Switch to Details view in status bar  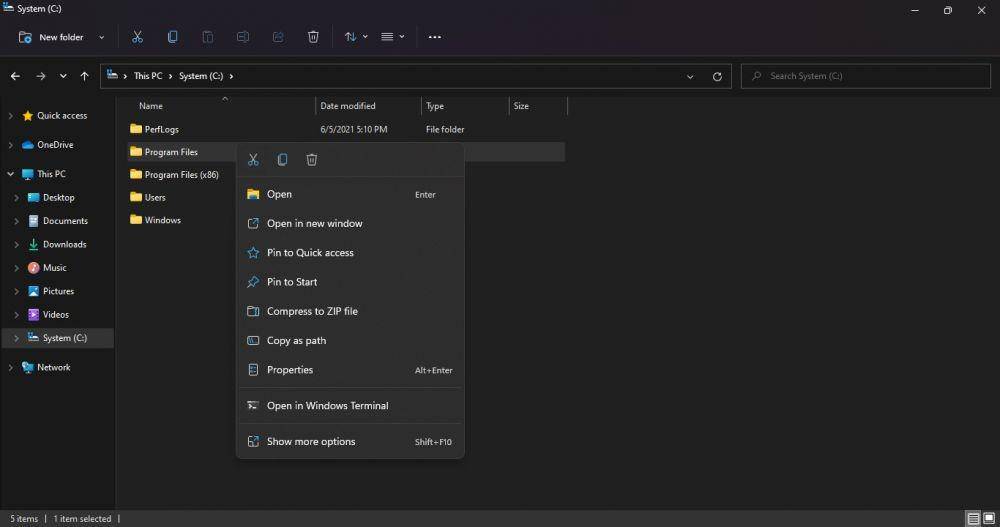(973, 518)
